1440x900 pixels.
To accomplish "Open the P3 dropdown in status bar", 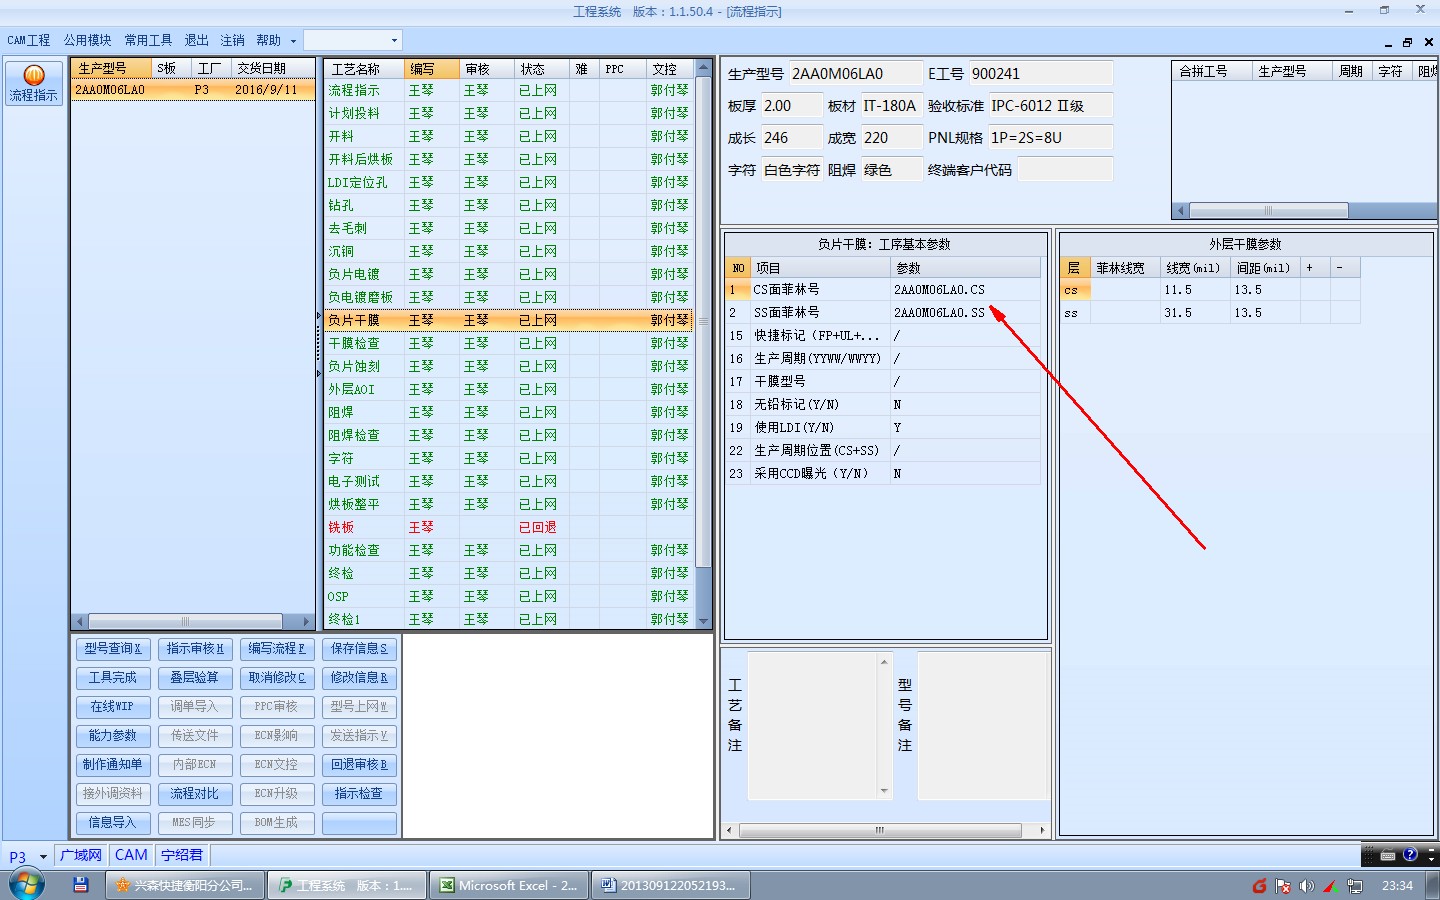I will [43, 856].
